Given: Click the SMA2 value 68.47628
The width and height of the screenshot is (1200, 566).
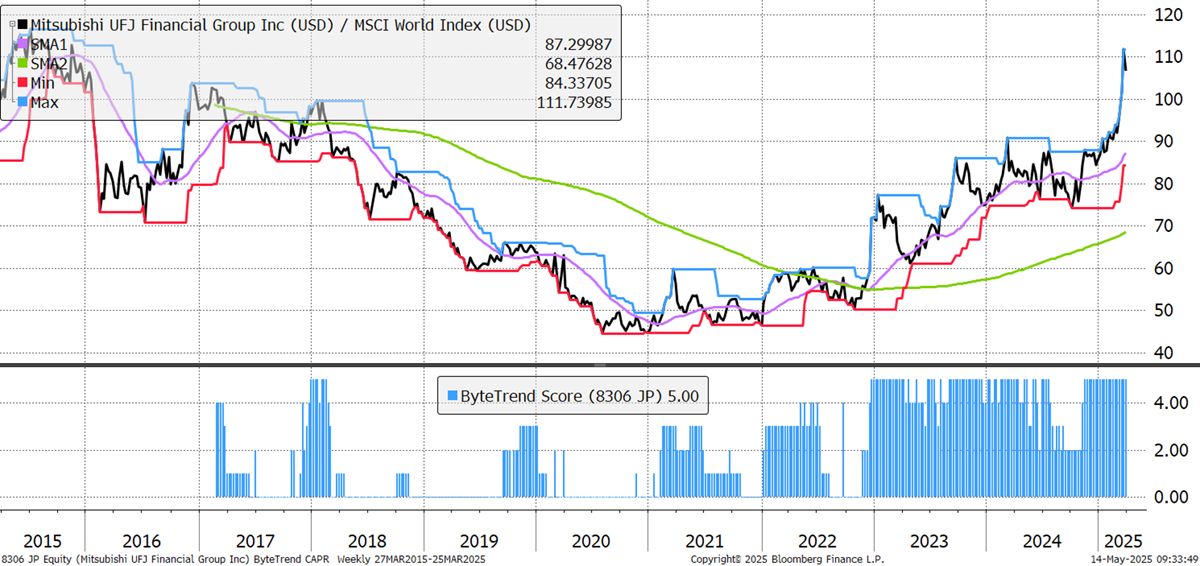Looking at the screenshot, I should [x=578, y=64].
